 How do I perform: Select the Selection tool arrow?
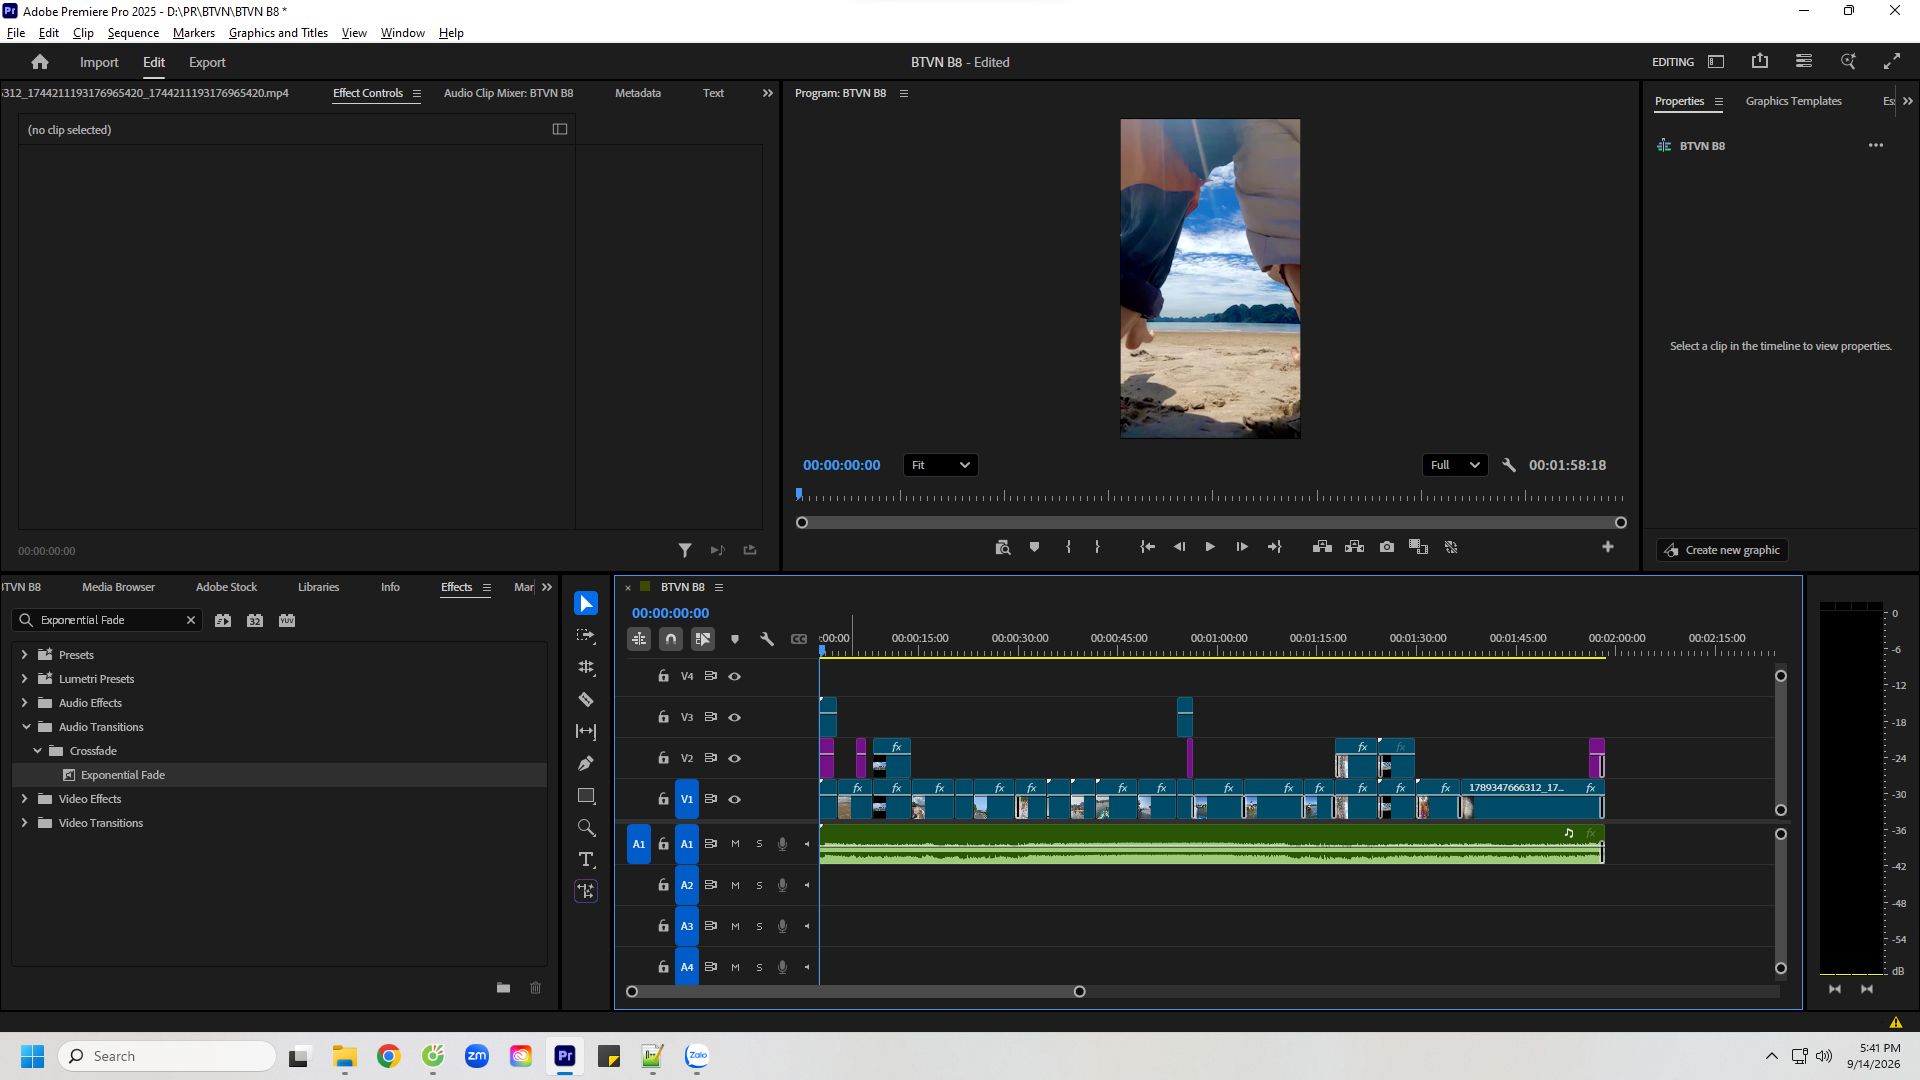(586, 604)
